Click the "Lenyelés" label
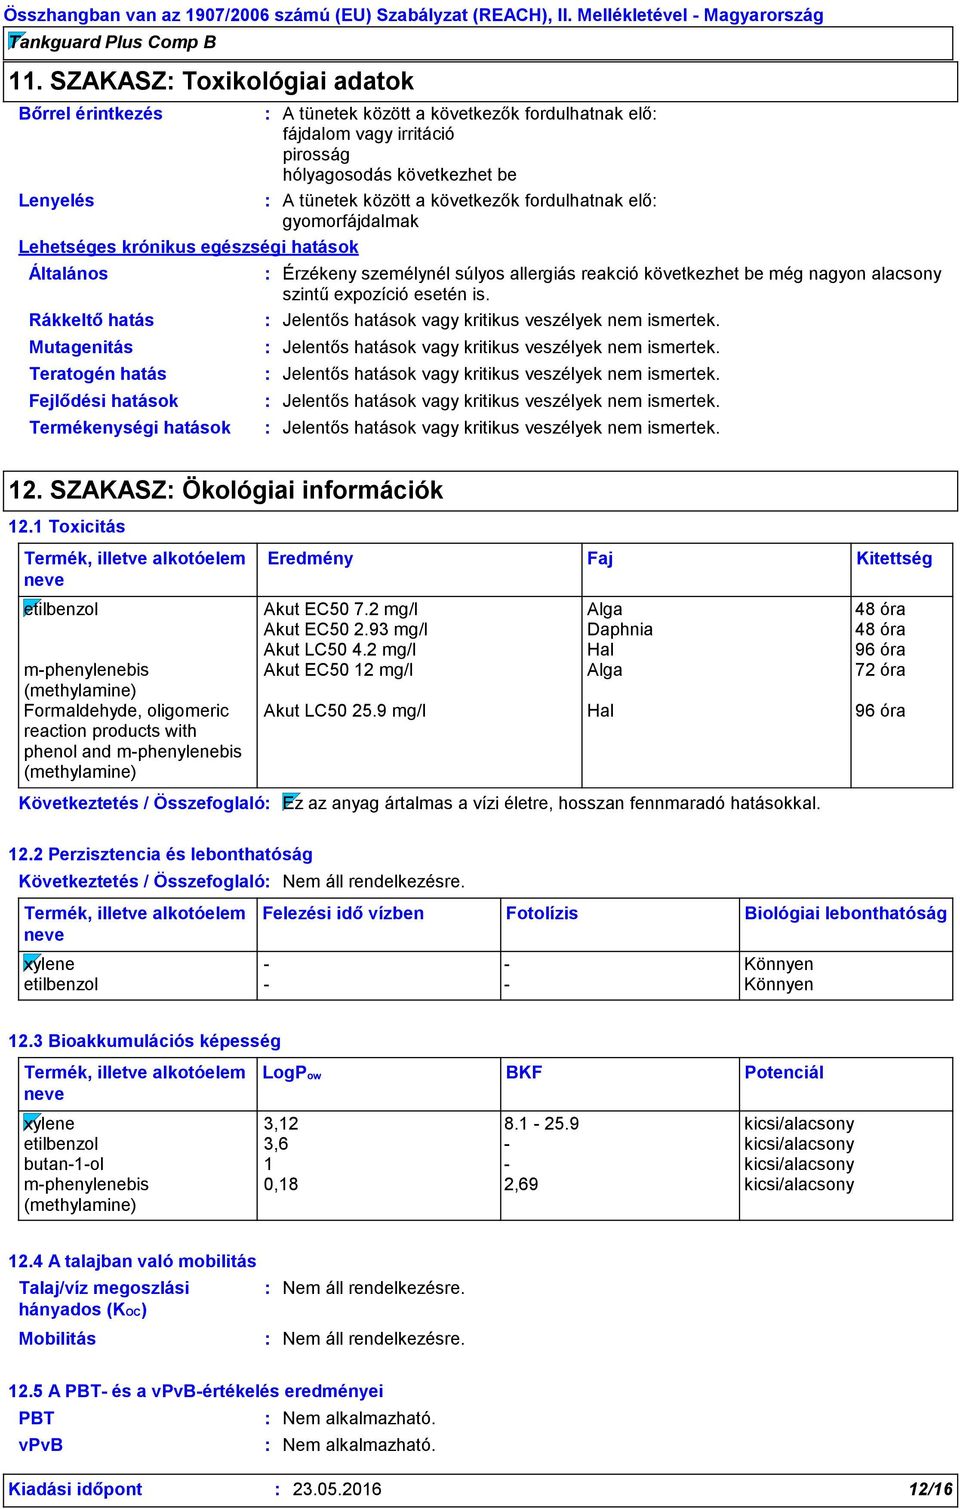The height and width of the screenshot is (1509, 960). click(56, 201)
